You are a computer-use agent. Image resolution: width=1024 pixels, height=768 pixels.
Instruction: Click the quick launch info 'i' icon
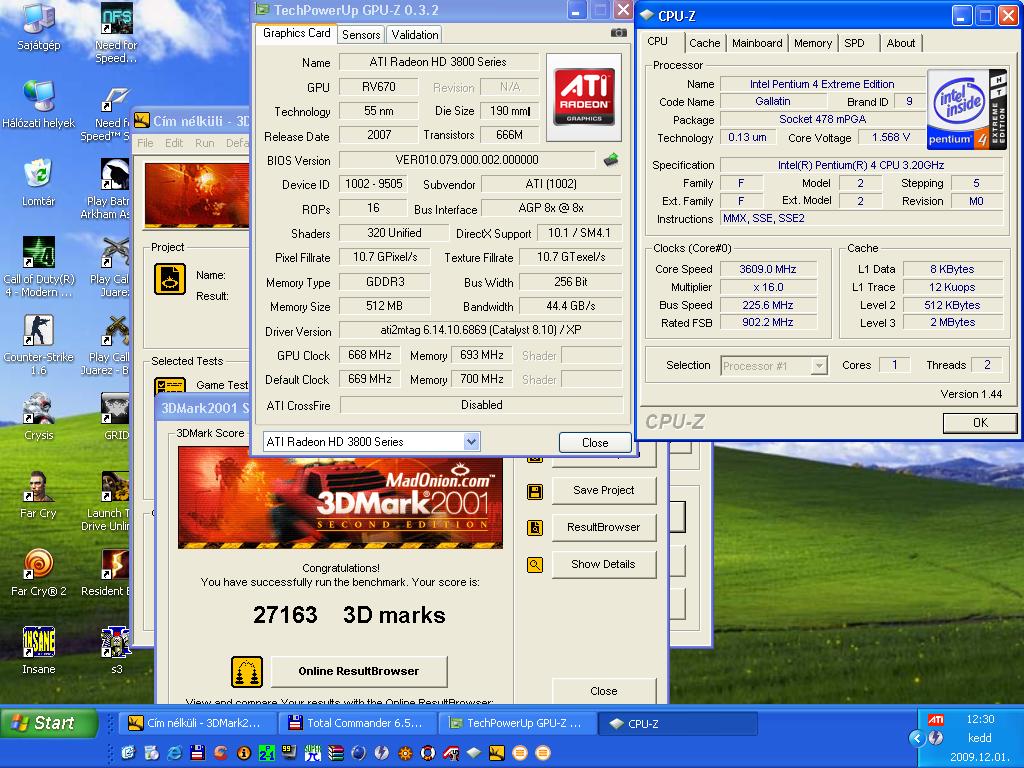point(244,753)
